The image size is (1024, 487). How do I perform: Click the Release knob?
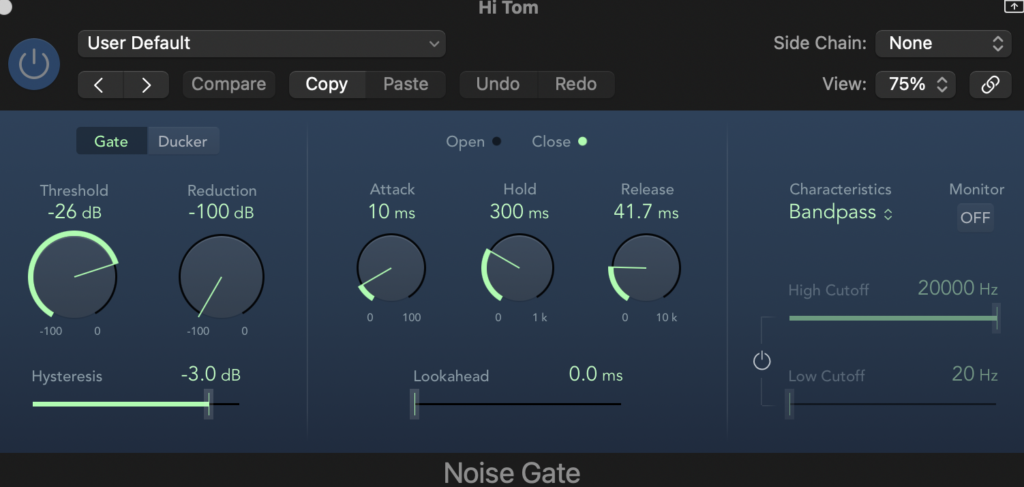[646, 268]
